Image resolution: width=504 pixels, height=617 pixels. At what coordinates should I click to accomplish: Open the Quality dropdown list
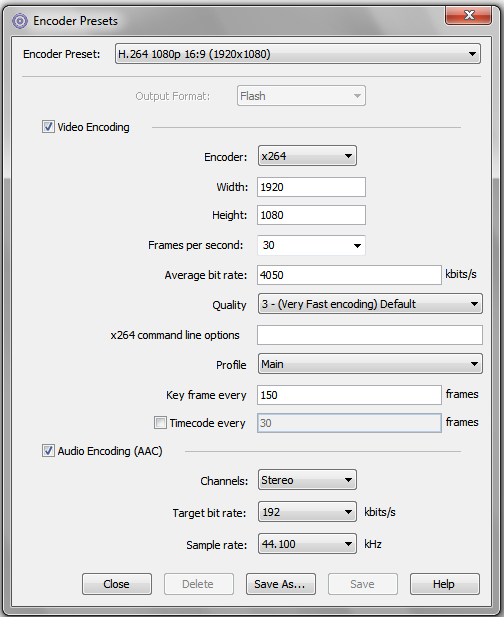click(370, 304)
